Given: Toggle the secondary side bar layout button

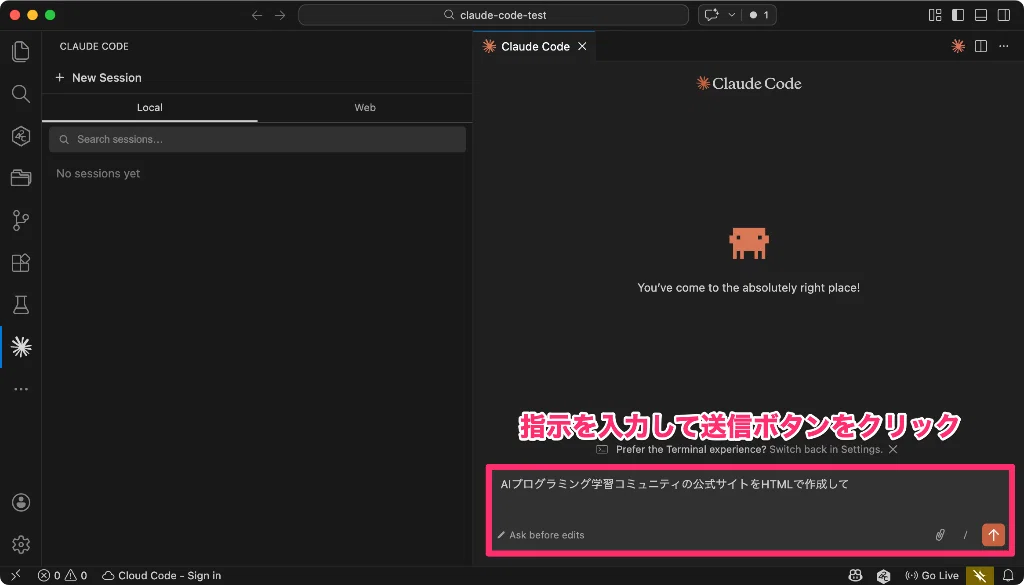Looking at the screenshot, I should (x=1004, y=15).
